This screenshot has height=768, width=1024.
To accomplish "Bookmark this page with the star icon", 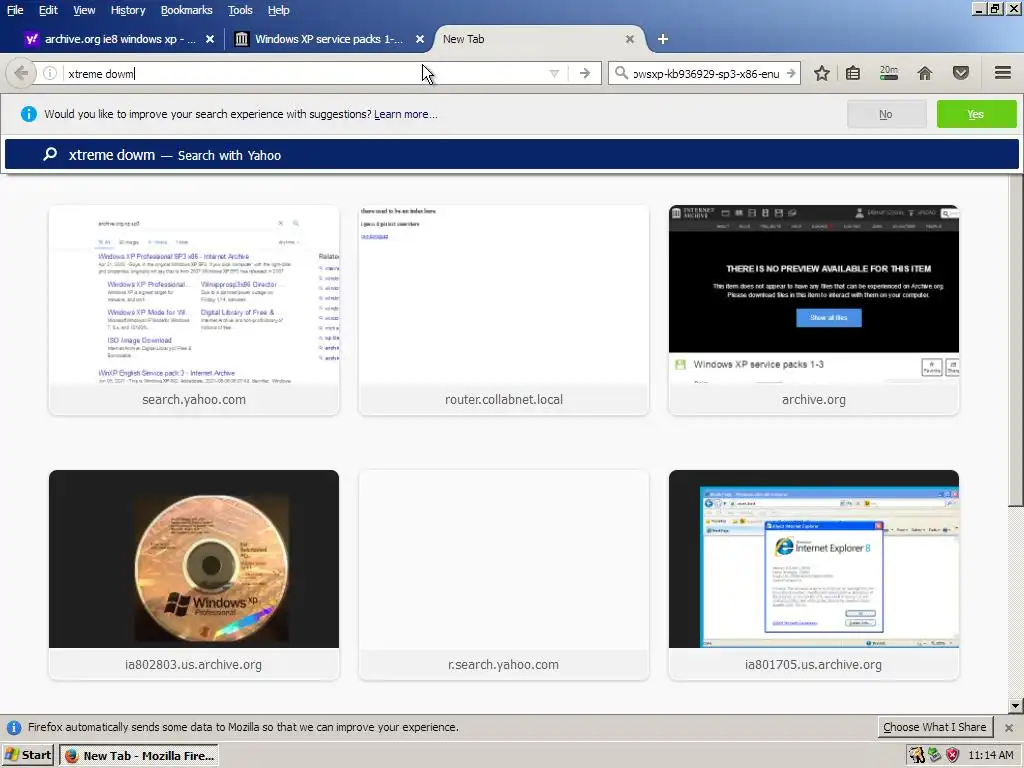I will 822,73.
